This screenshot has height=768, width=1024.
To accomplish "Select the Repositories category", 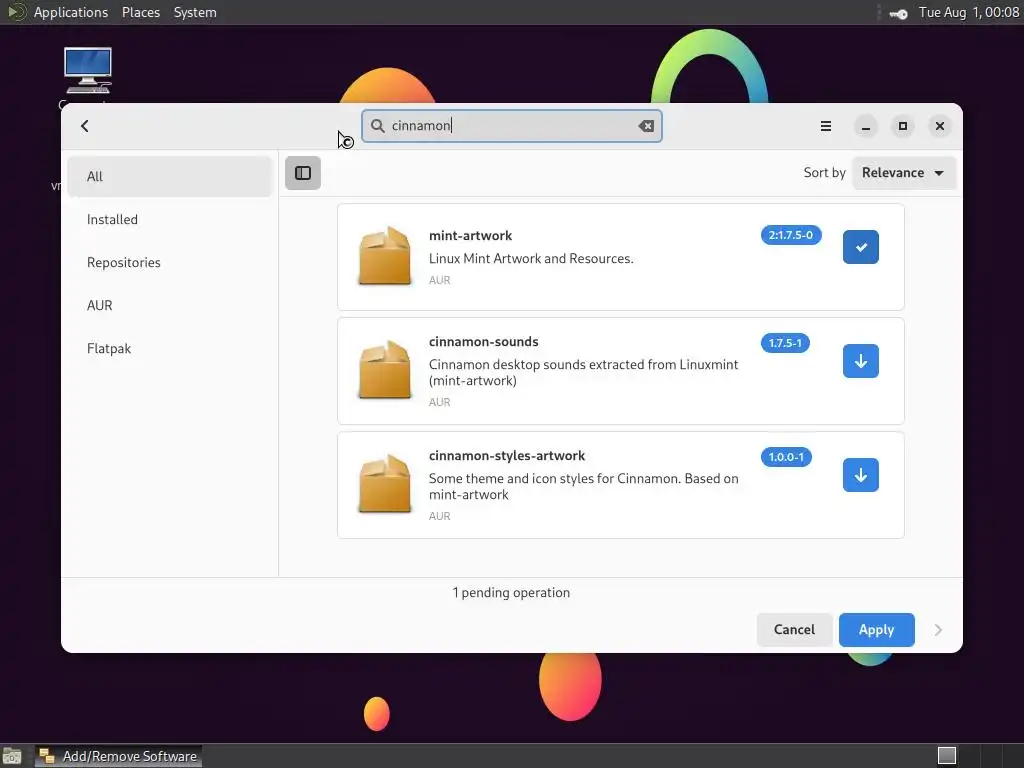I will (169, 263).
